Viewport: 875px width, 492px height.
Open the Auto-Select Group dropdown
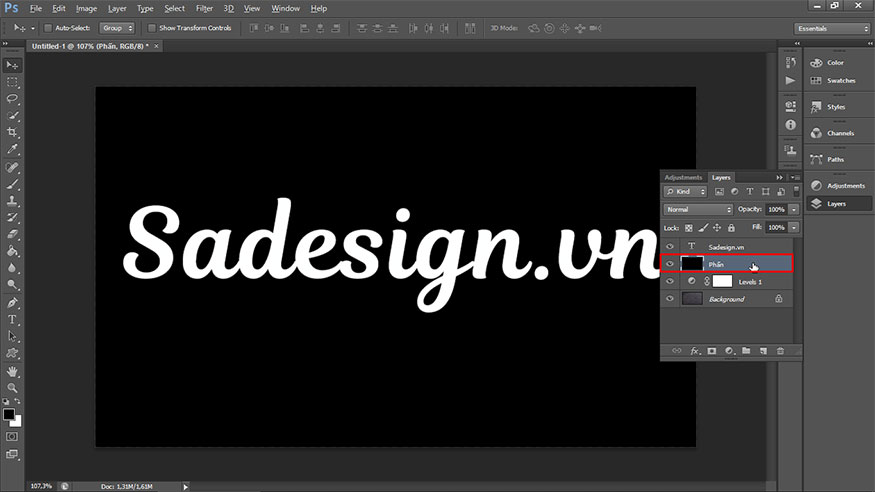(117, 28)
